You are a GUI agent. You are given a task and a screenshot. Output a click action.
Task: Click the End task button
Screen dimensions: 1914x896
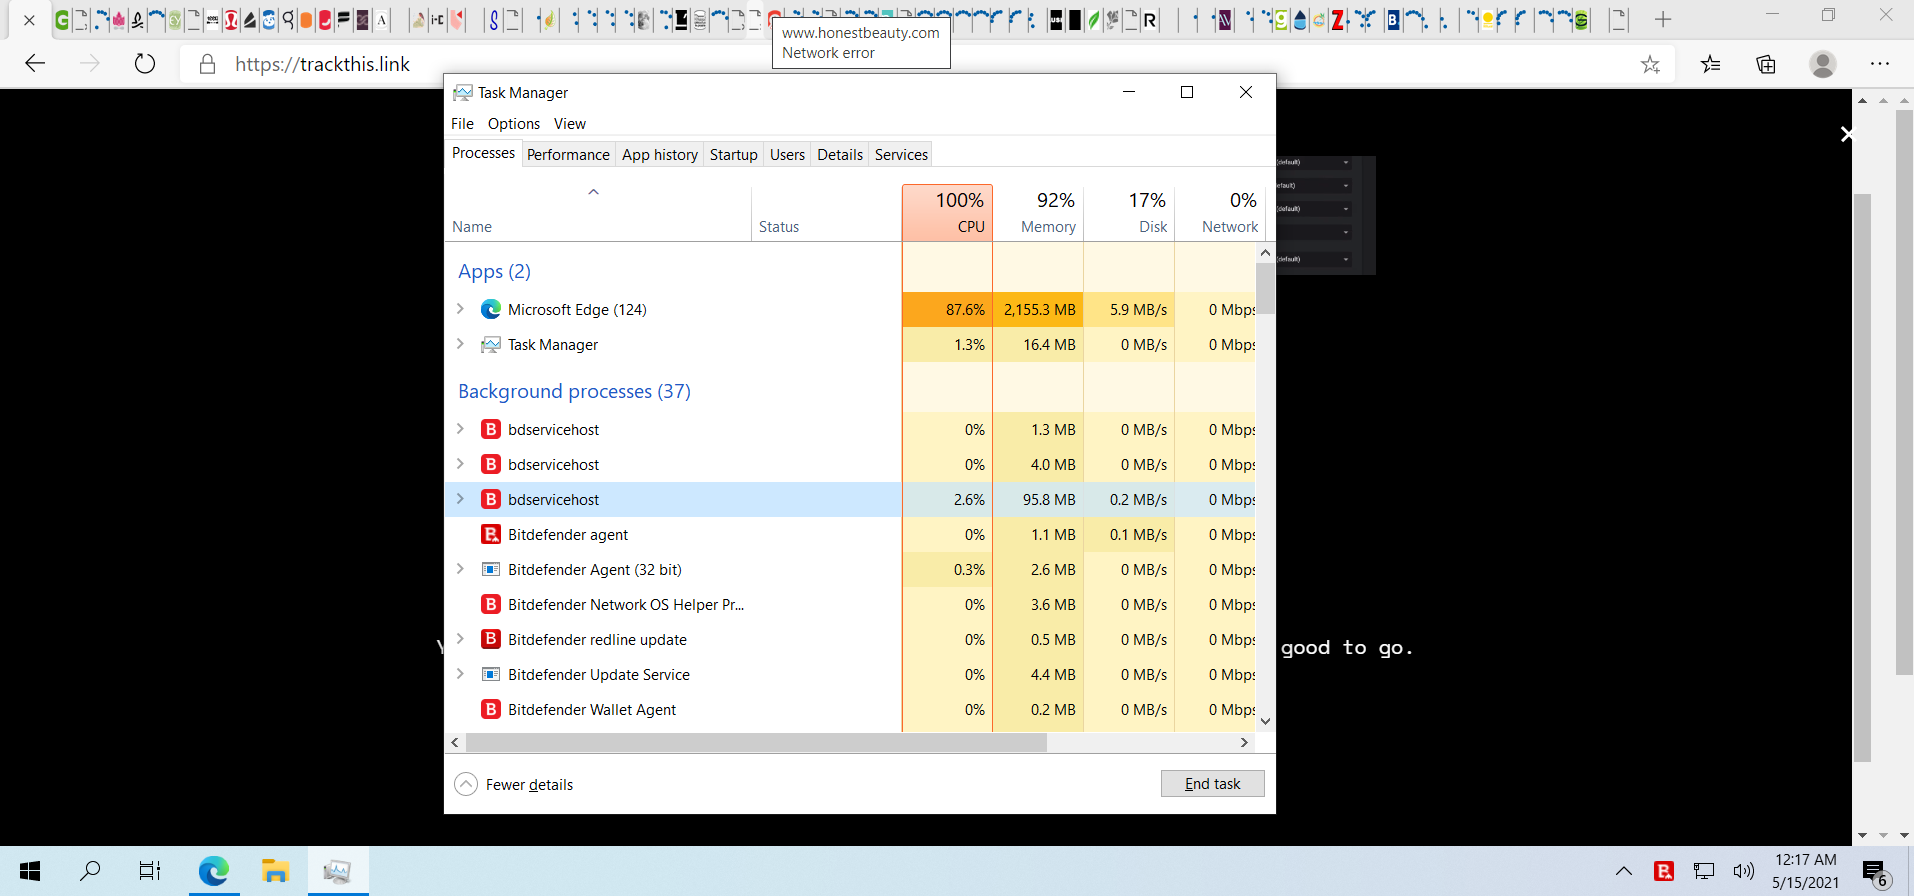coord(1212,784)
